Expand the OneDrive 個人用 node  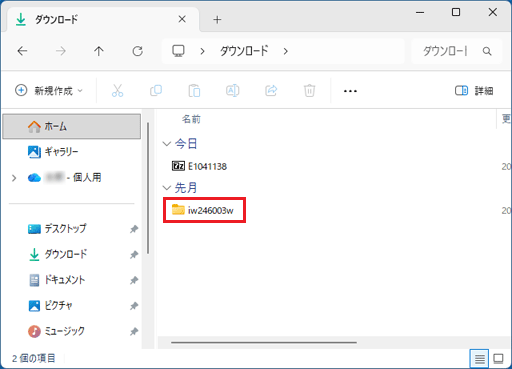coord(14,178)
